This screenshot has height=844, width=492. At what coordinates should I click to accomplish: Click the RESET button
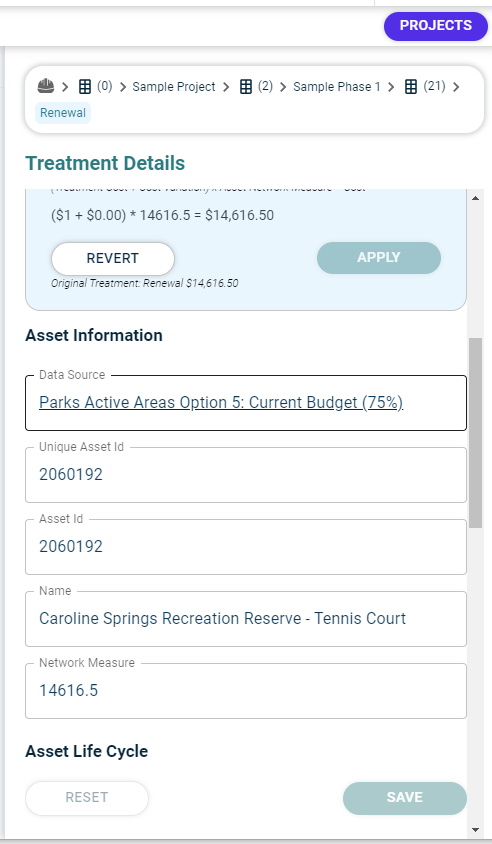tap(87, 798)
